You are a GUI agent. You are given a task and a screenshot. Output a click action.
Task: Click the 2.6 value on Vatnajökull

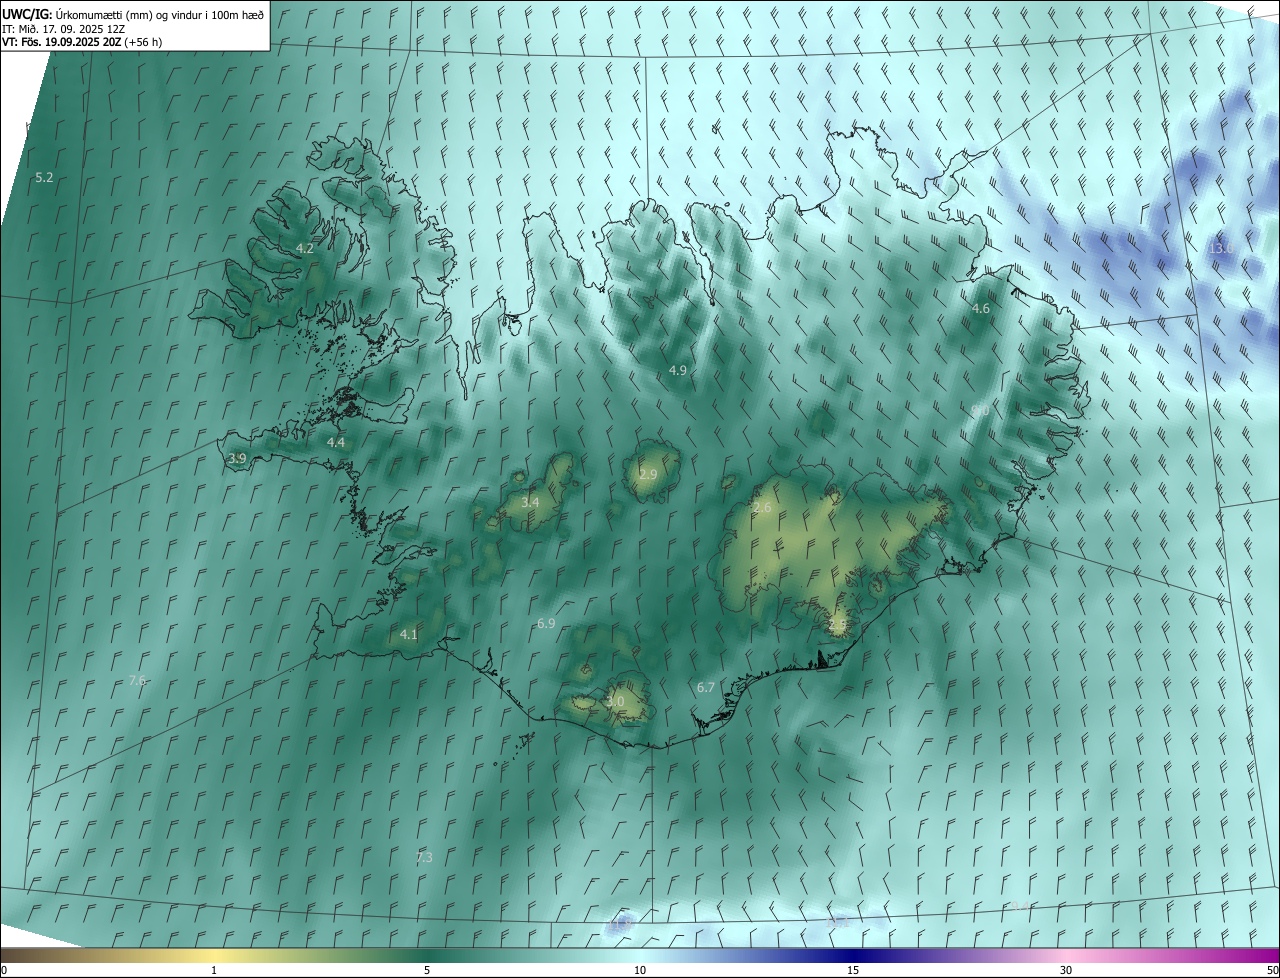[762, 508]
